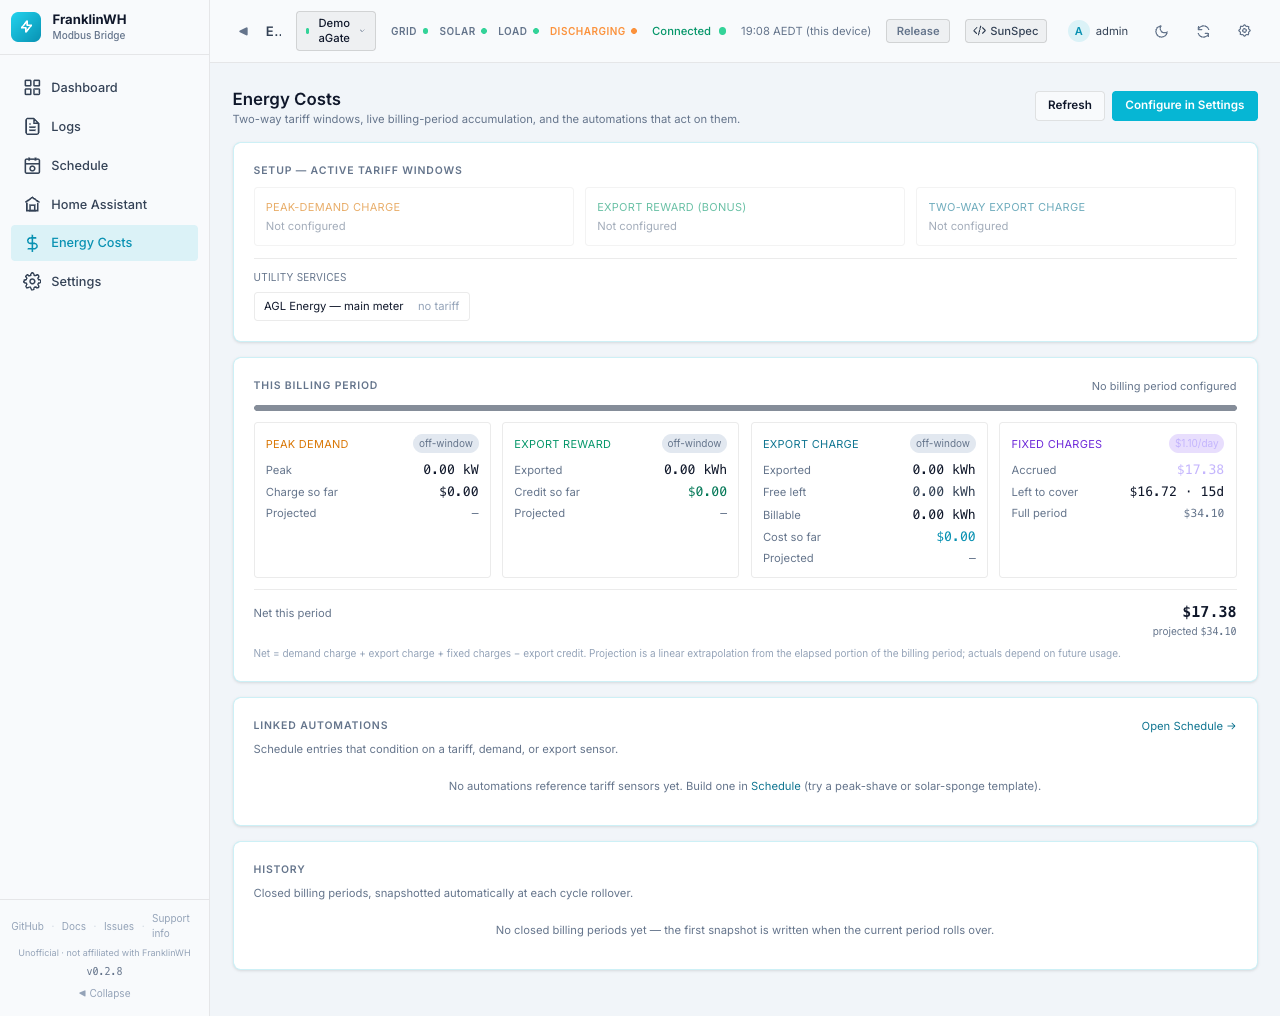Click the sync refresh icon in header

pyautogui.click(x=1203, y=31)
